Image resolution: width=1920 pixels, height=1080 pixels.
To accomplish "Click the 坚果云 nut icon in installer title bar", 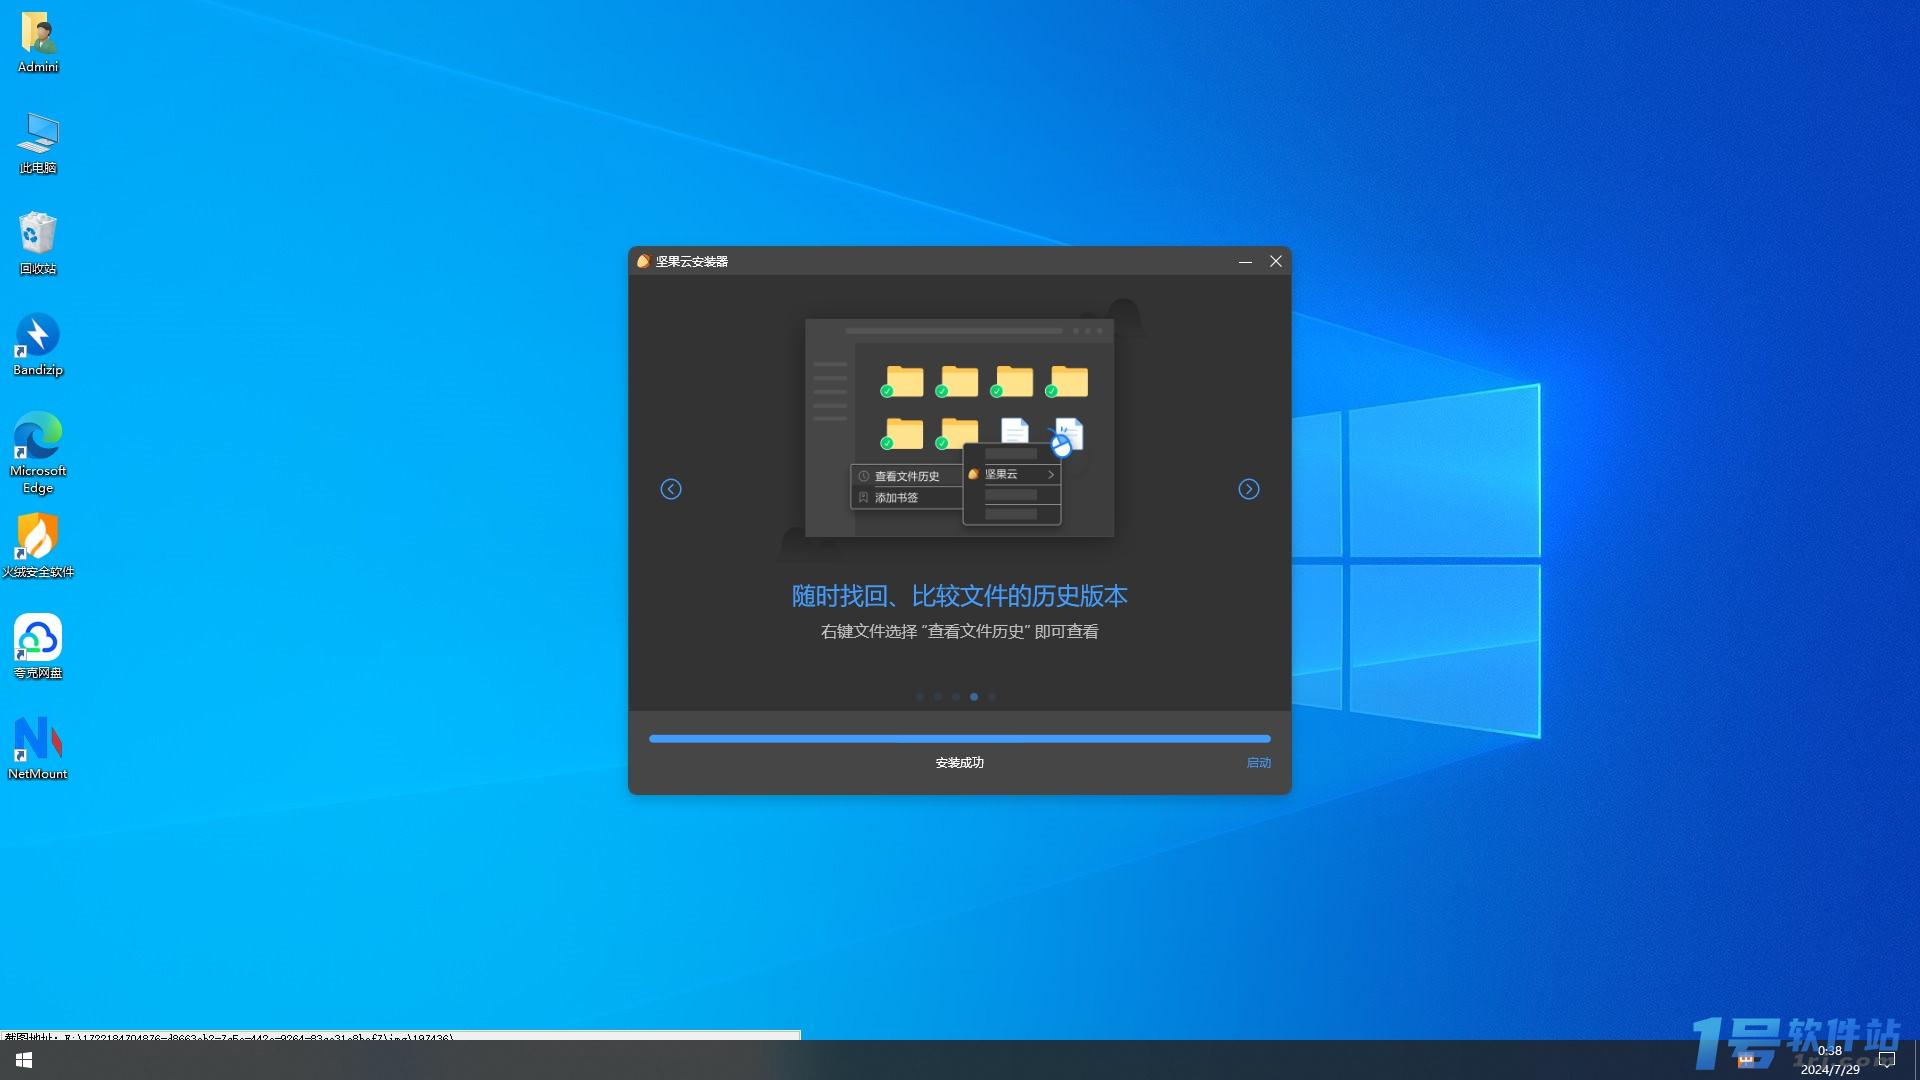I will pyautogui.click(x=643, y=261).
